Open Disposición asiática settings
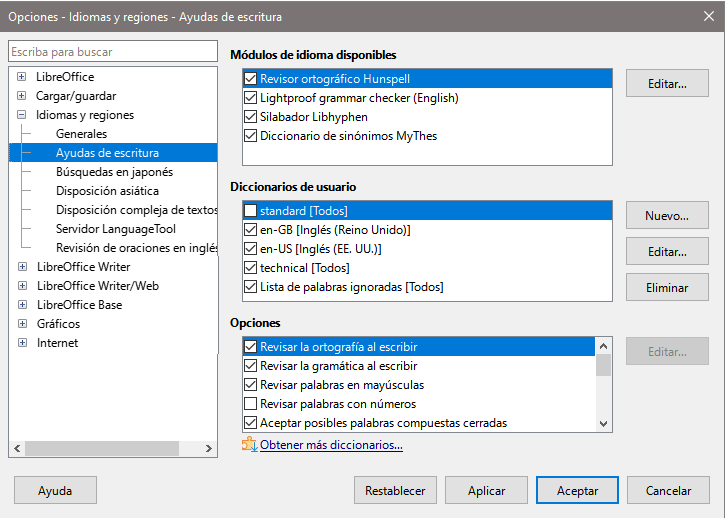The width and height of the screenshot is (726, 518). pyautogui.click(x=107, y=191)
